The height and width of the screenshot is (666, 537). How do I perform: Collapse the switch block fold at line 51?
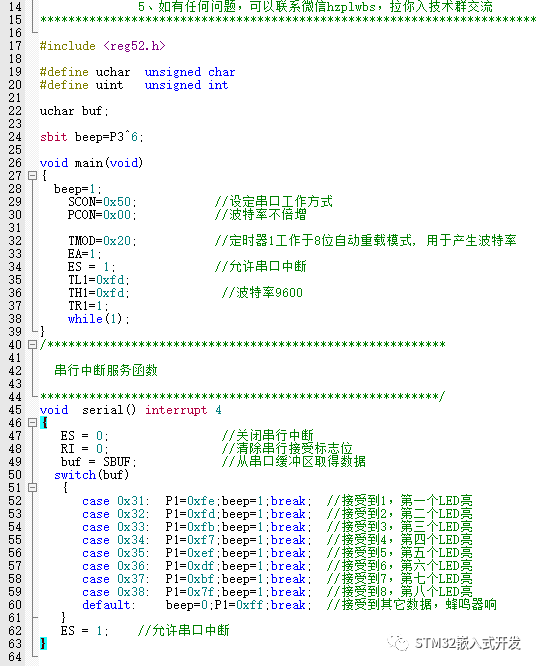[x=32, y=488]
